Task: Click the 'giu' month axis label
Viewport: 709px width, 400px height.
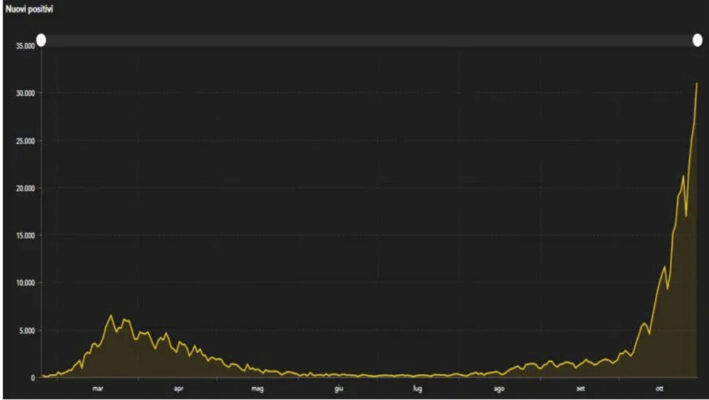Action: (339, 388)
